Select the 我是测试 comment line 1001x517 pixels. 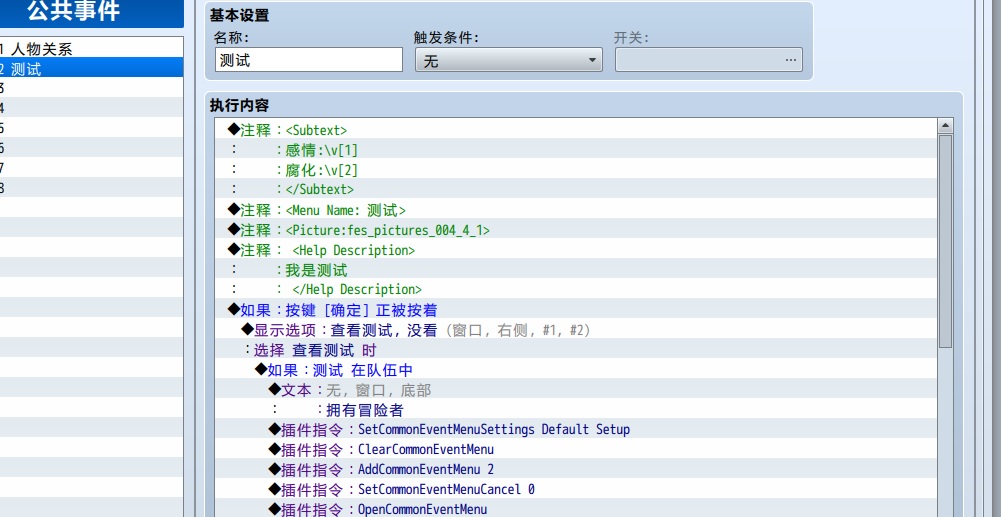(576, 270)
